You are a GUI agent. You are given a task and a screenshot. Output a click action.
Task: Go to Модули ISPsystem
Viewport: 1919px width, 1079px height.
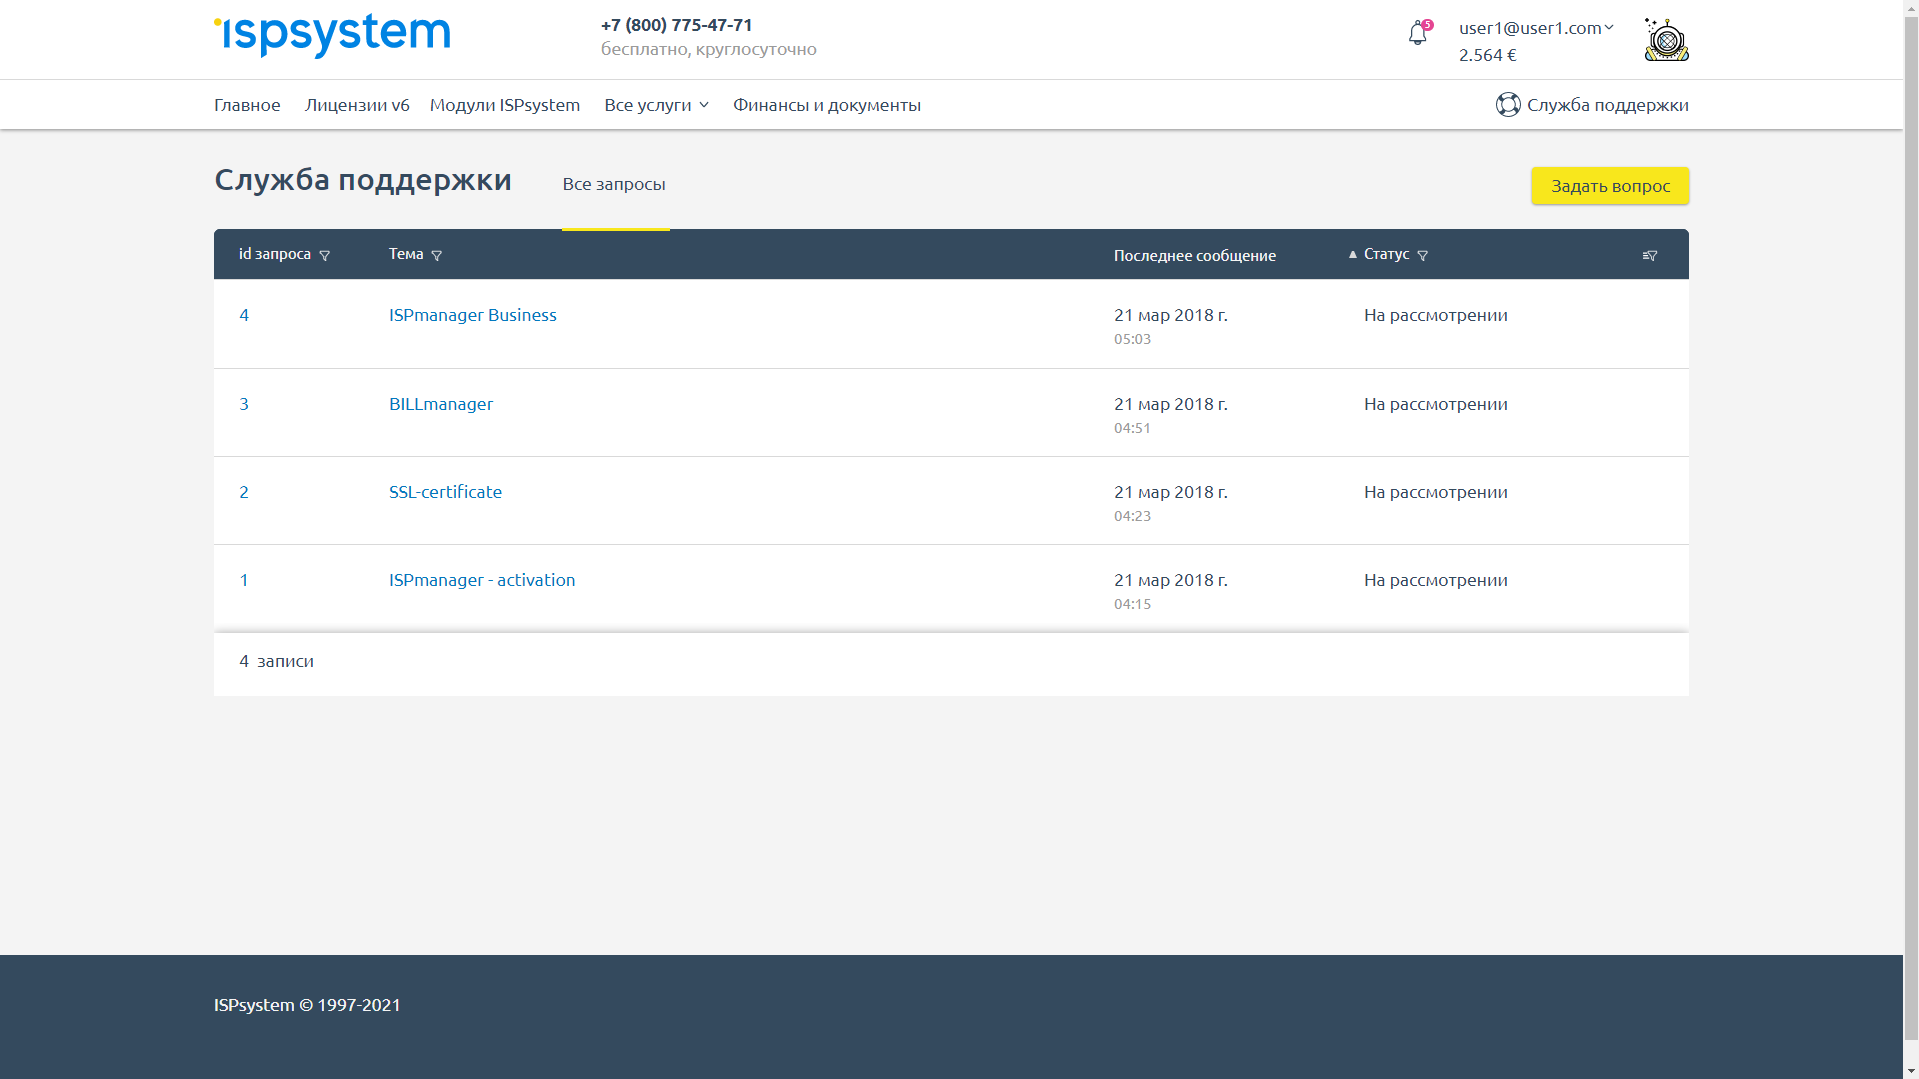(x=504, y=105)
